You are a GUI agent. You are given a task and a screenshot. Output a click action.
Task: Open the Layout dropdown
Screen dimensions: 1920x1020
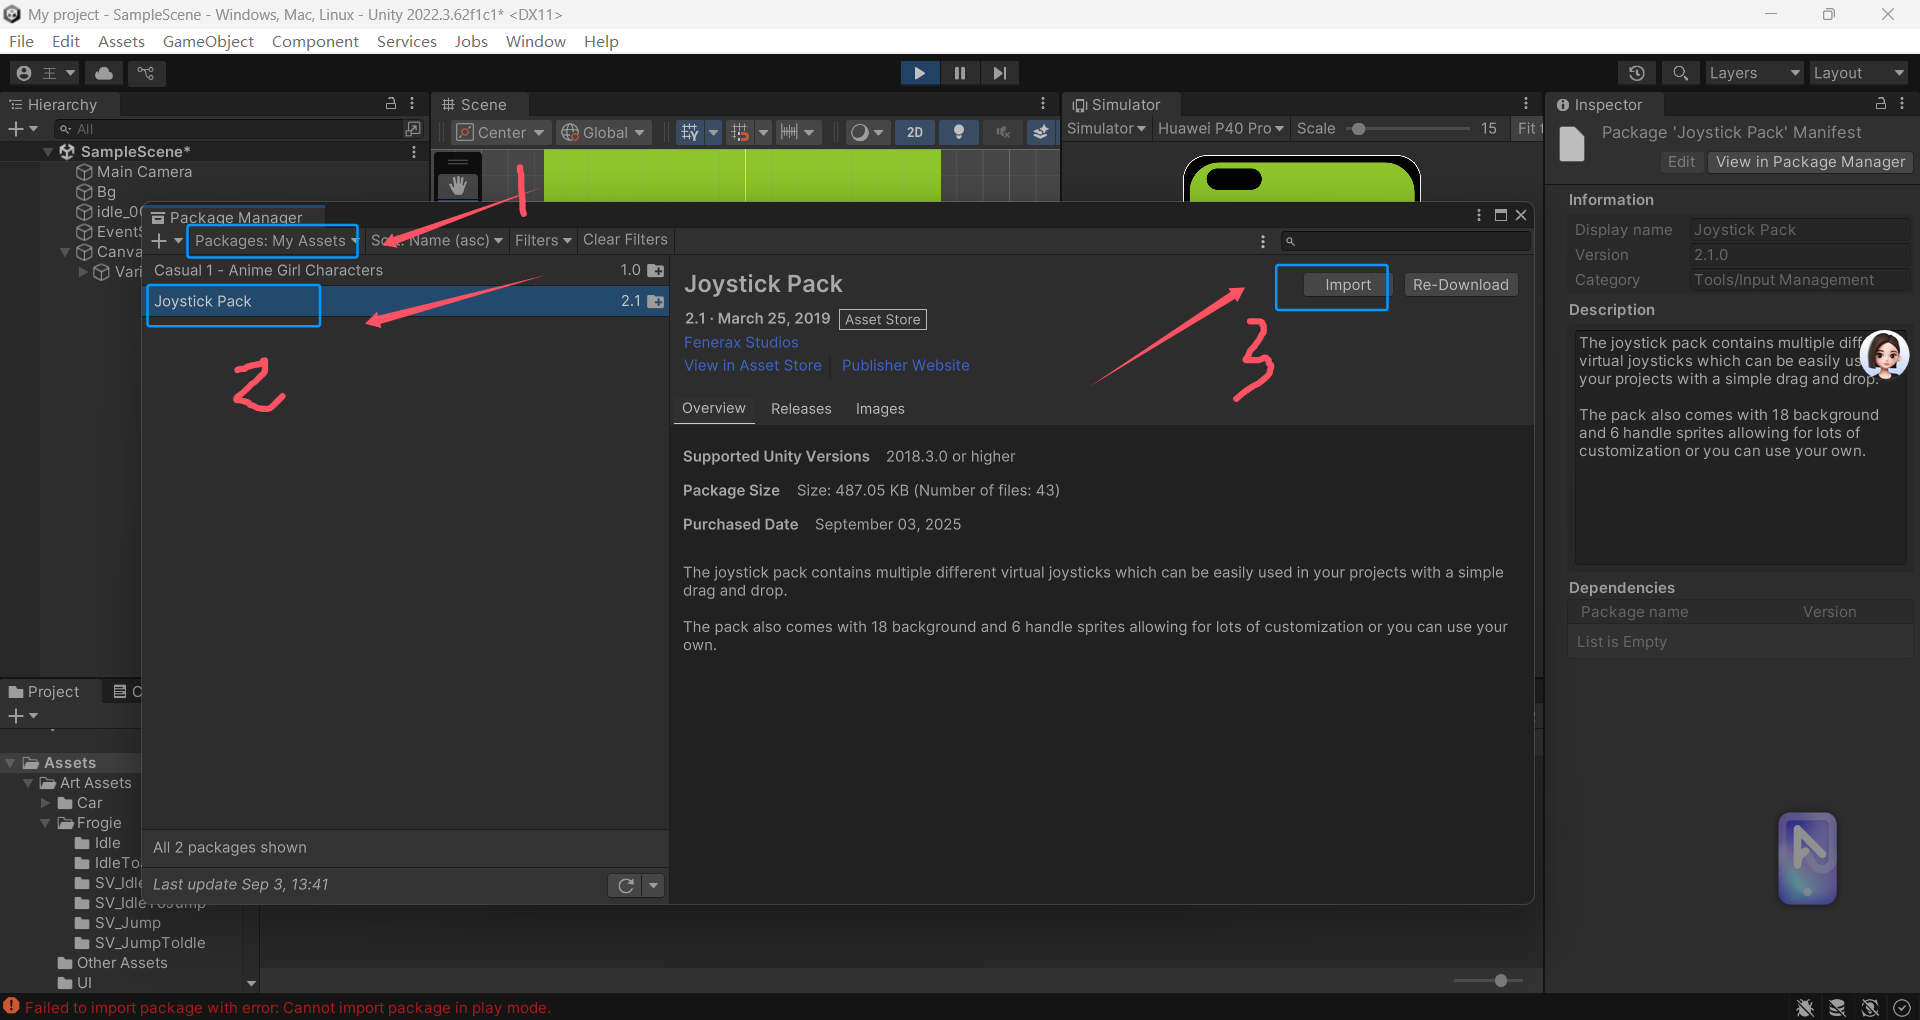(x=1858, y=73)
